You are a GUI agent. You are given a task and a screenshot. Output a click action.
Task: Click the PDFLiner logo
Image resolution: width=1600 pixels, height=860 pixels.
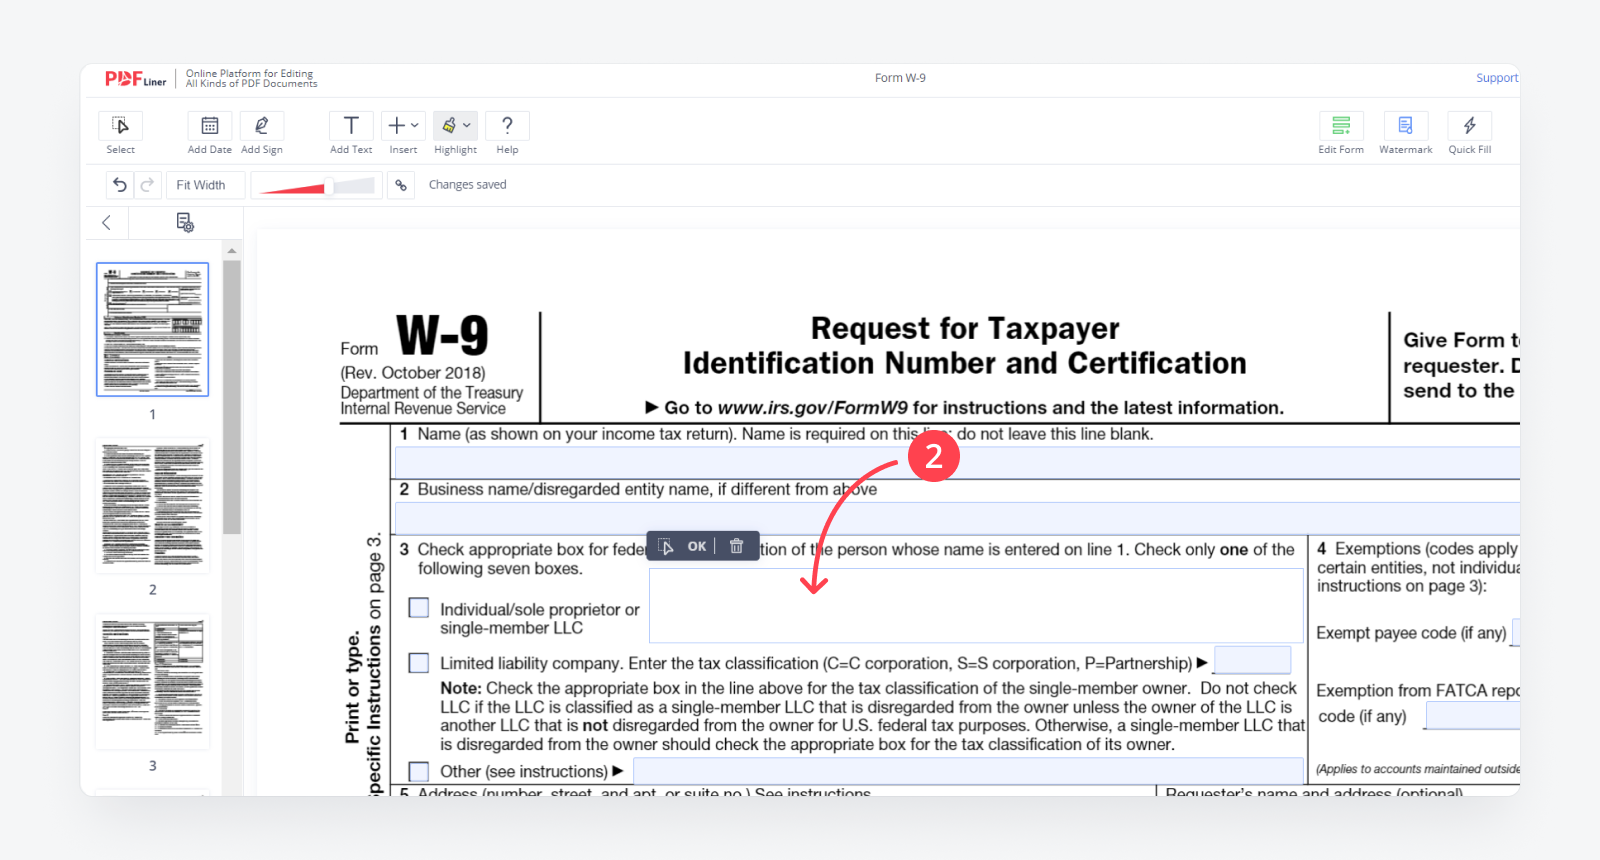(136, 79)
